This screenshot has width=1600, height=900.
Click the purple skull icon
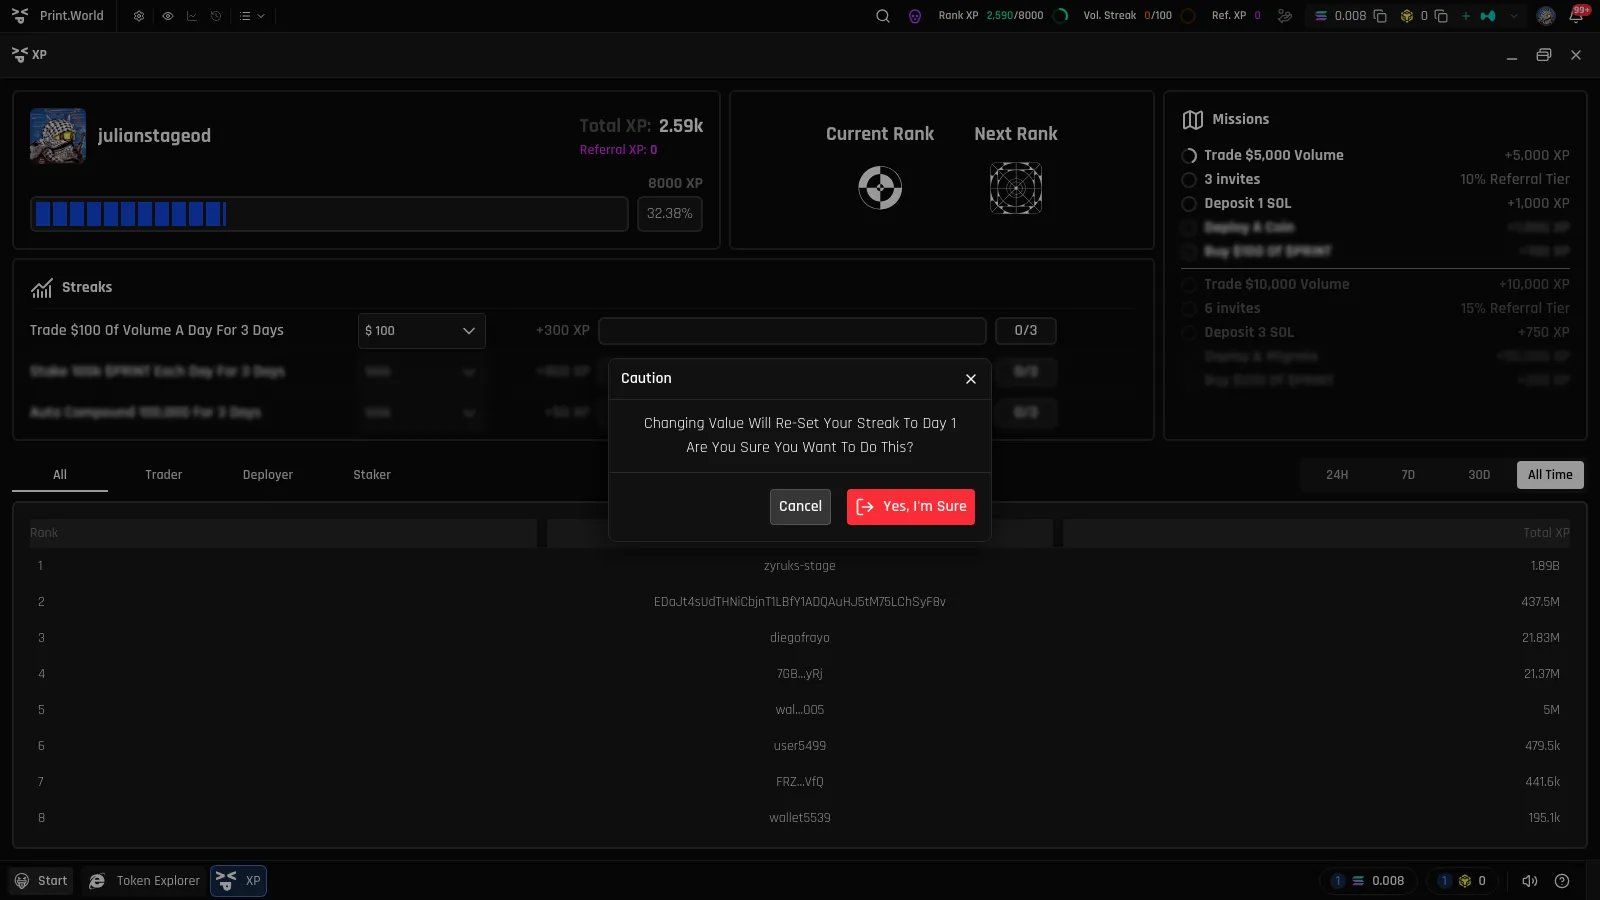(915, 16)
